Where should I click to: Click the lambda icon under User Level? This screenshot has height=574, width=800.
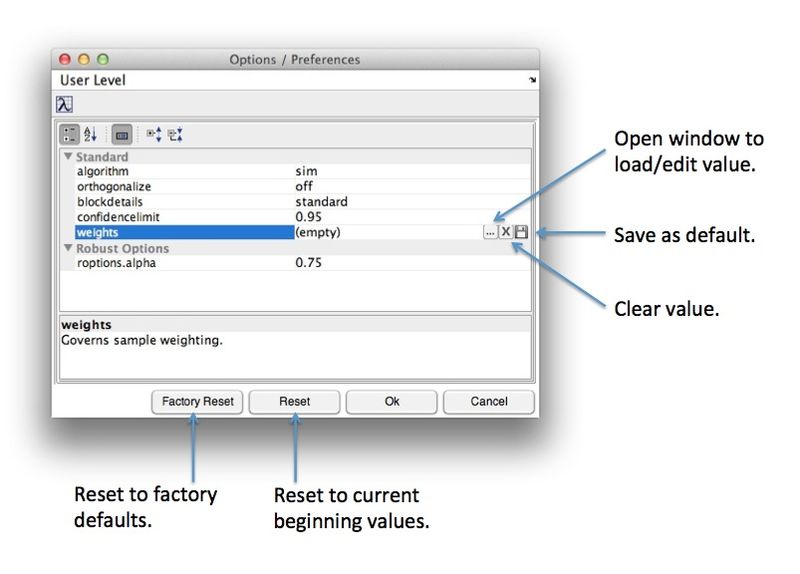click(x=64, y=104)
